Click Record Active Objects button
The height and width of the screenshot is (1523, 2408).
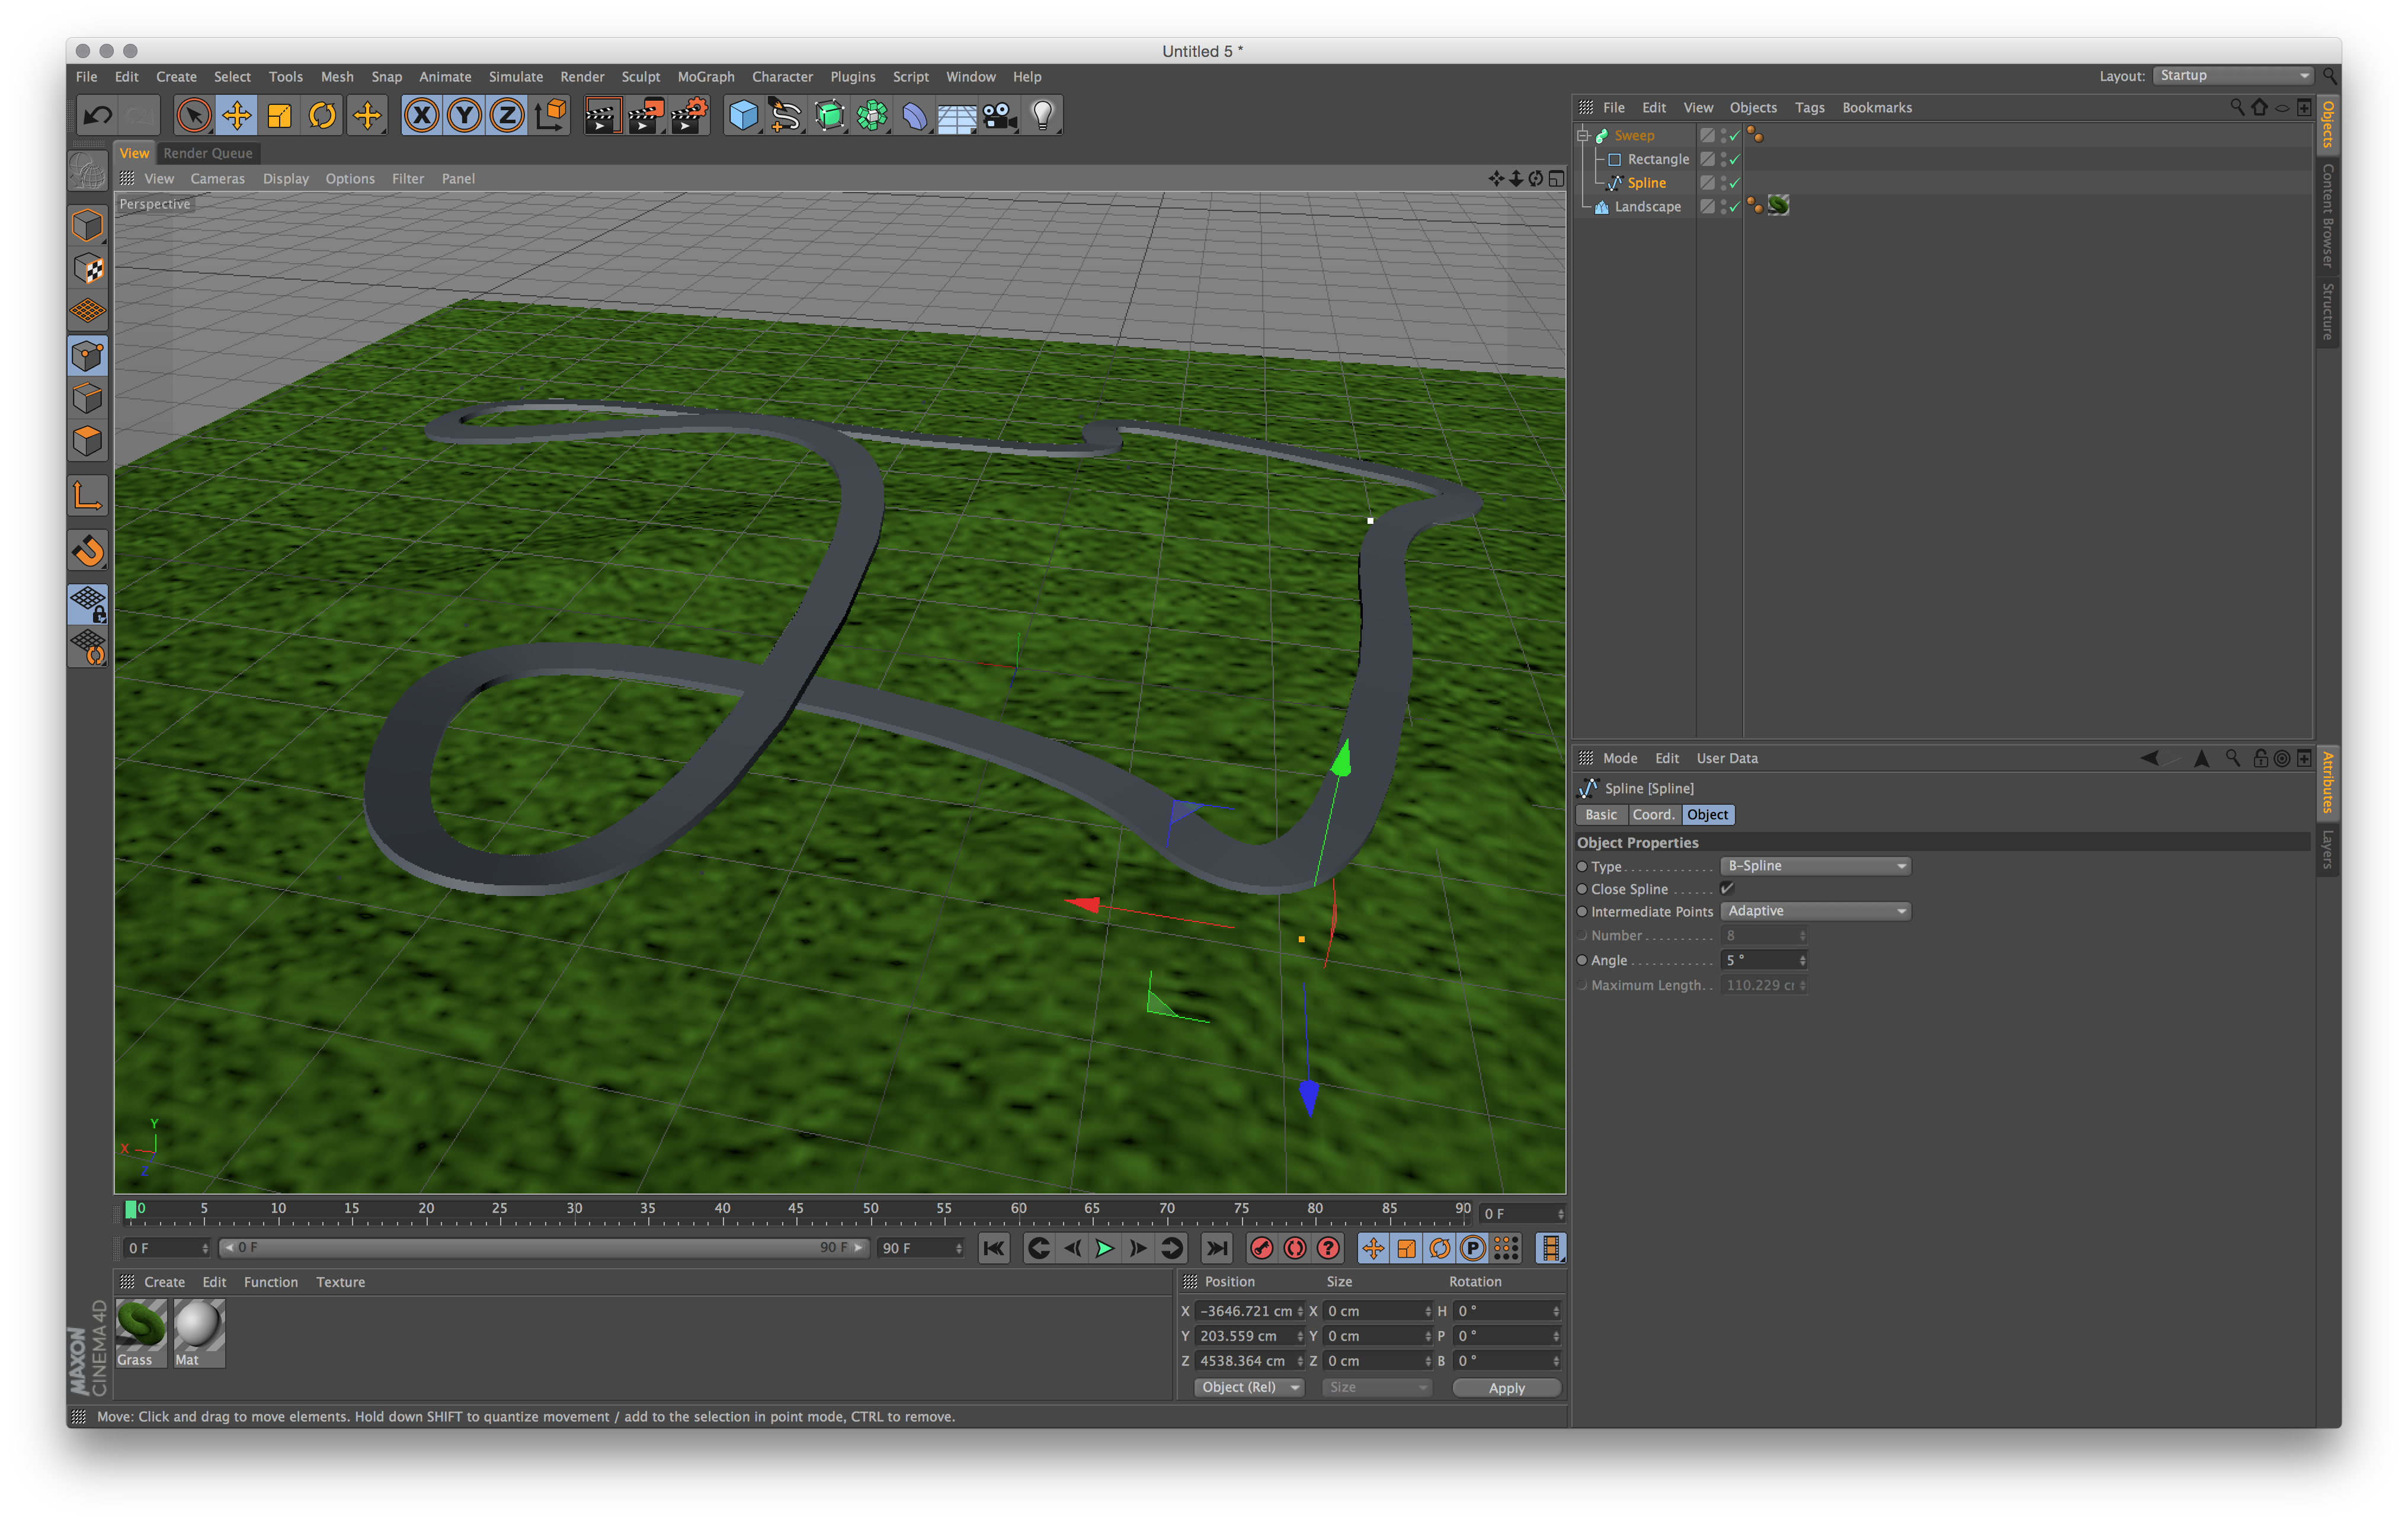coord(1262,1248)
